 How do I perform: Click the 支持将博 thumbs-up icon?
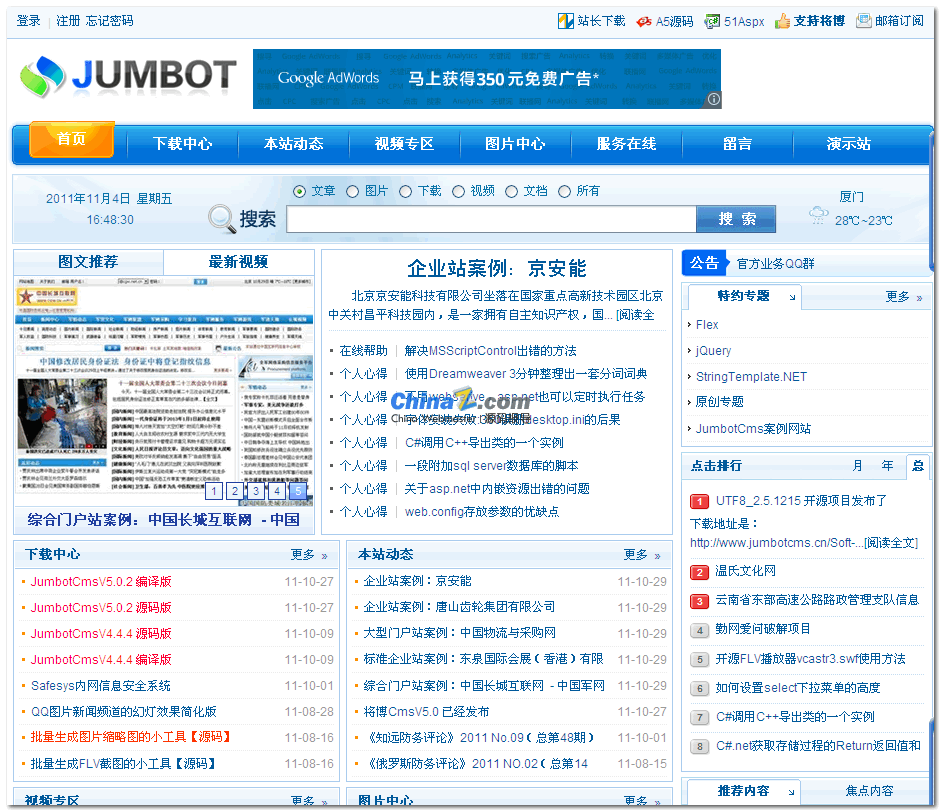tap(782, 21)
